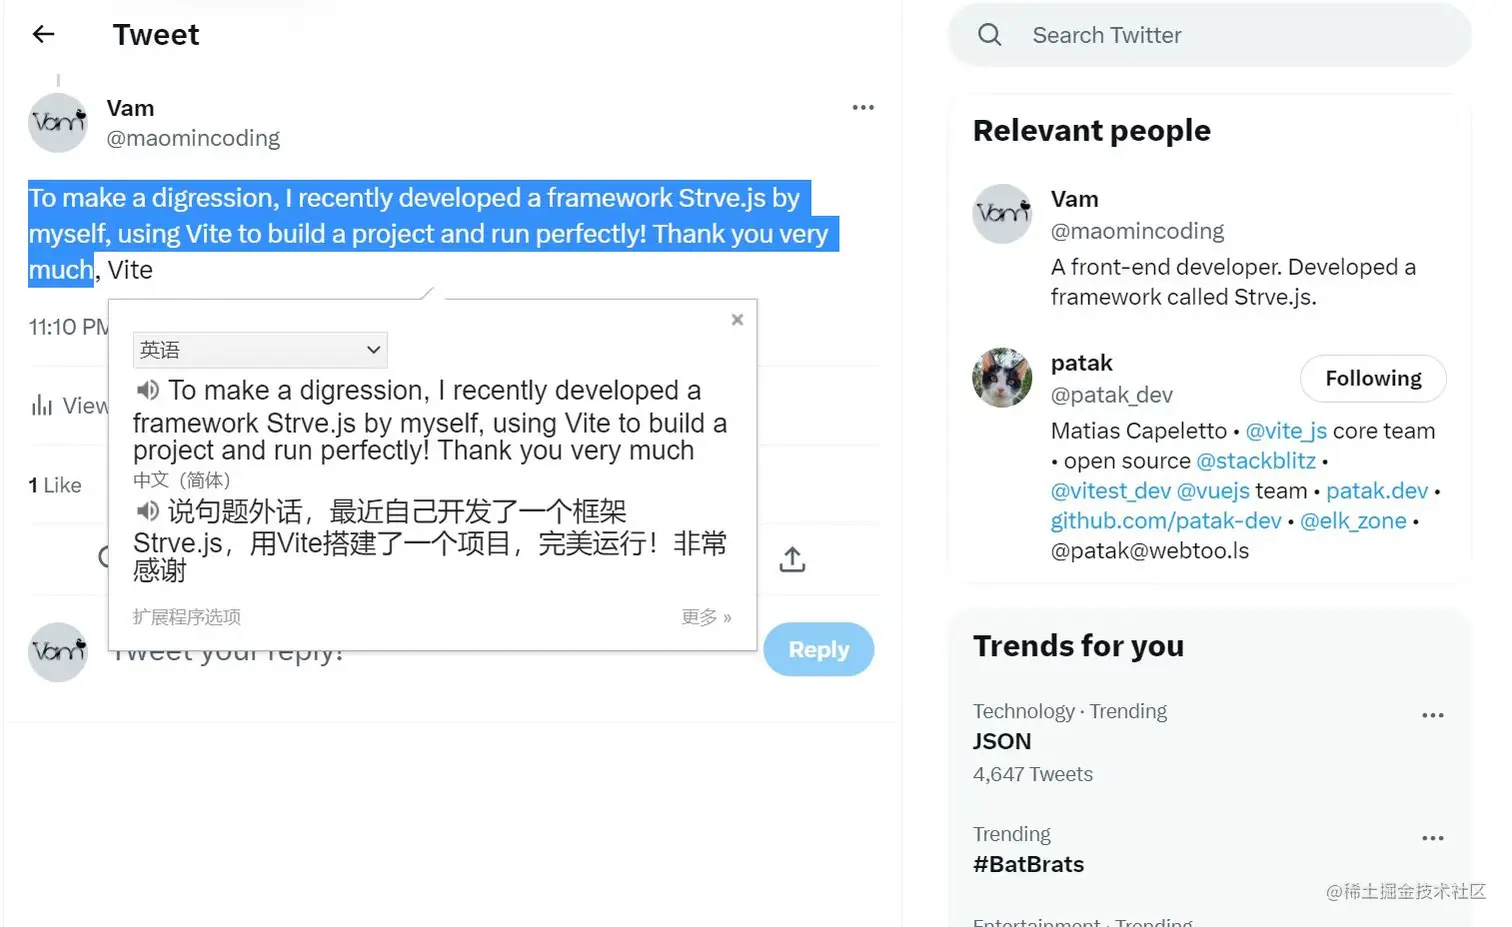1512x927 pixels.
Task: Click the search magnifier icon
Action: tap(990, 35)
